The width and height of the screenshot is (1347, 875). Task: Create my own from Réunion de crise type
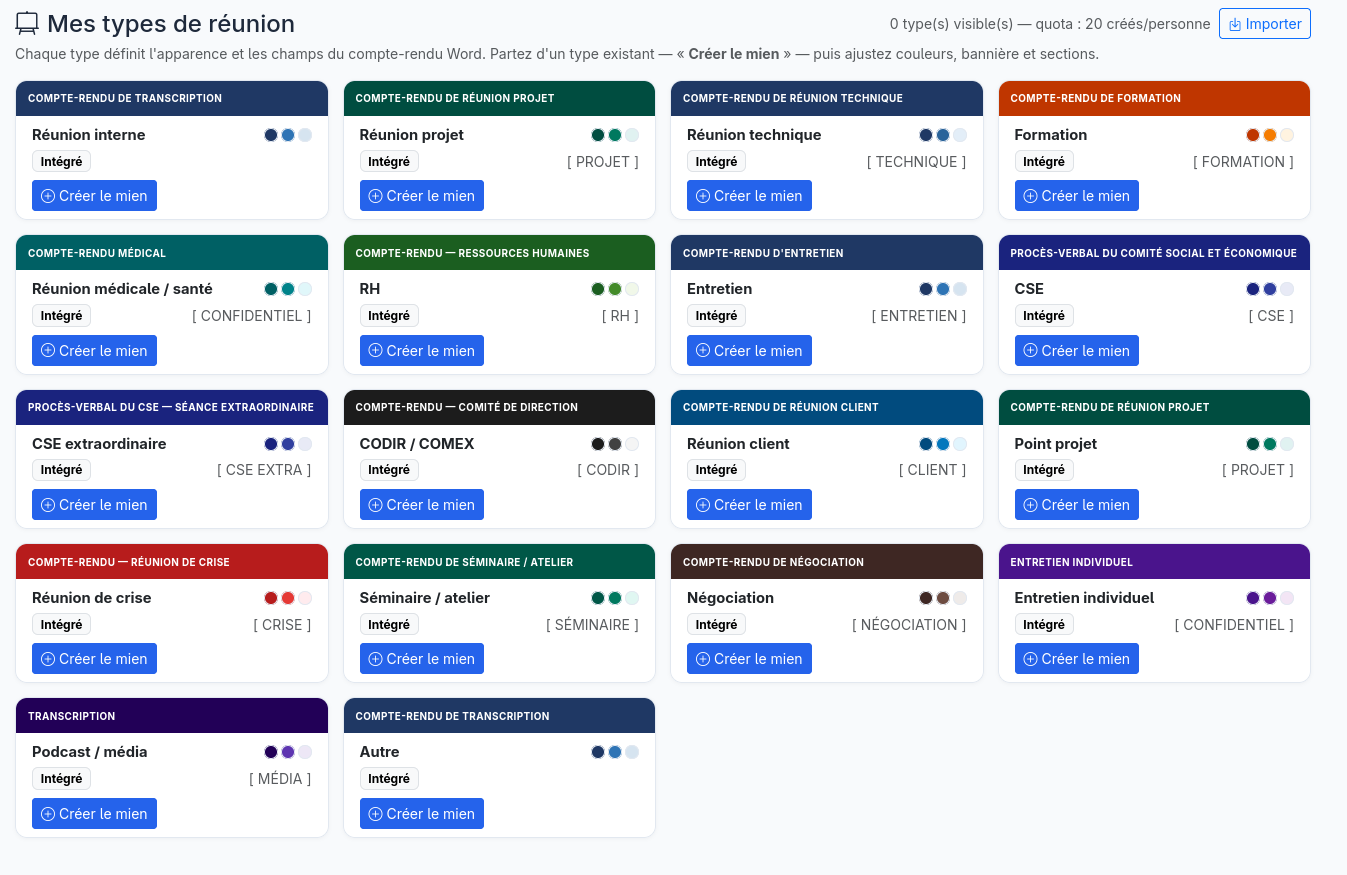coord(94,659)
